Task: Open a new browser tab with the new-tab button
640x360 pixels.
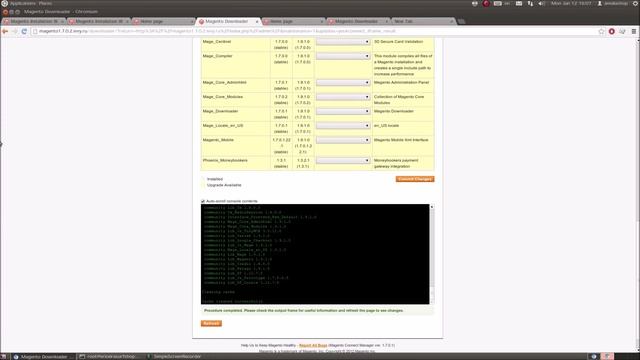Action: [x=462, y=21]
